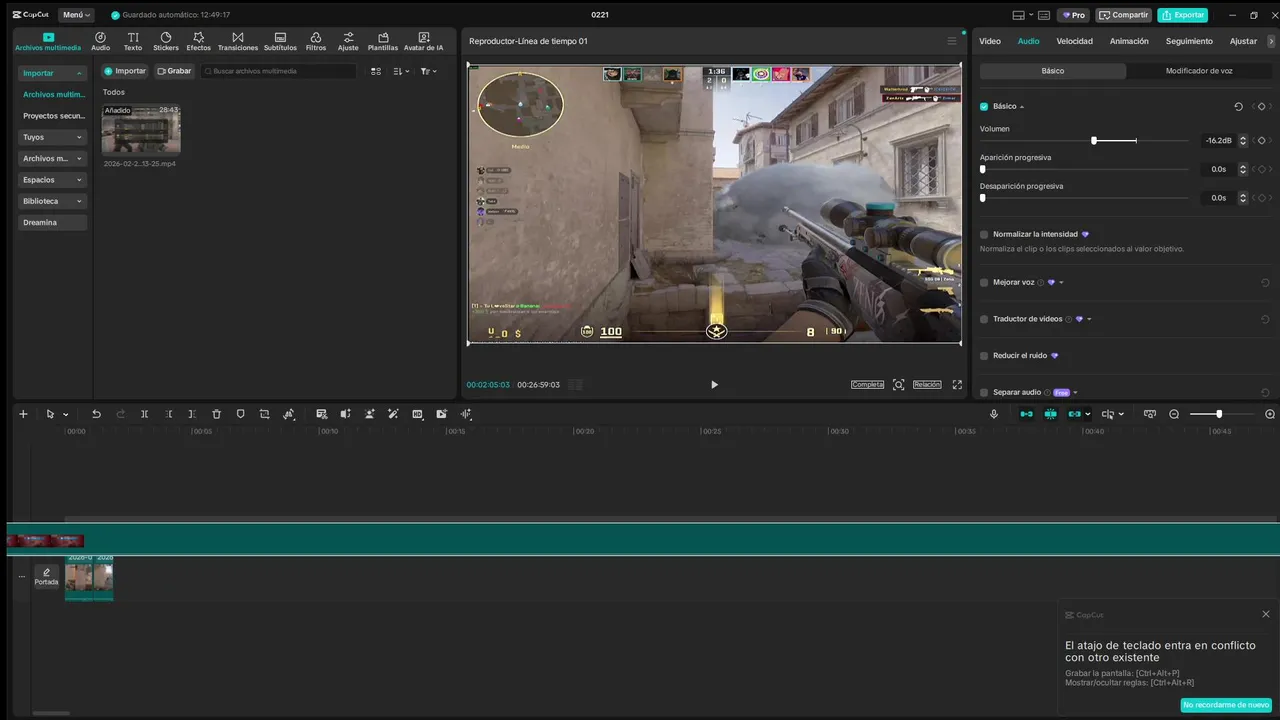Select the imported mp4 video thumbnail

(x=141, y=129)
